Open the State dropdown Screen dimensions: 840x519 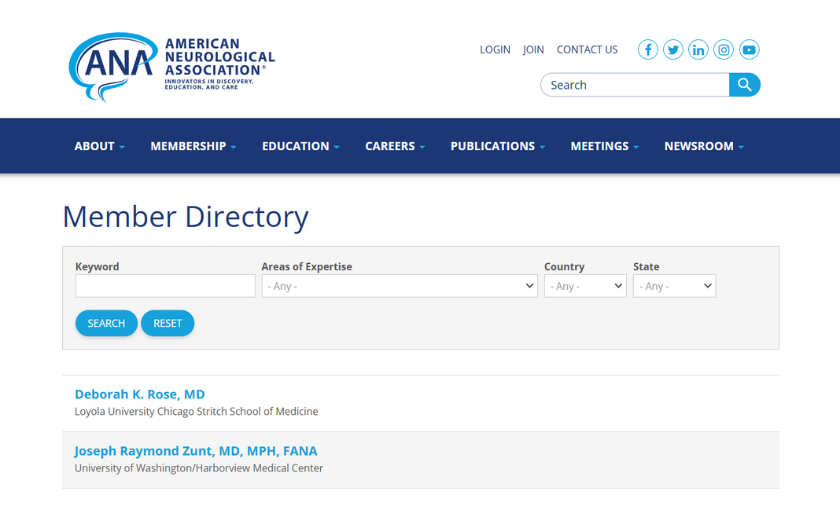(674, 286)
